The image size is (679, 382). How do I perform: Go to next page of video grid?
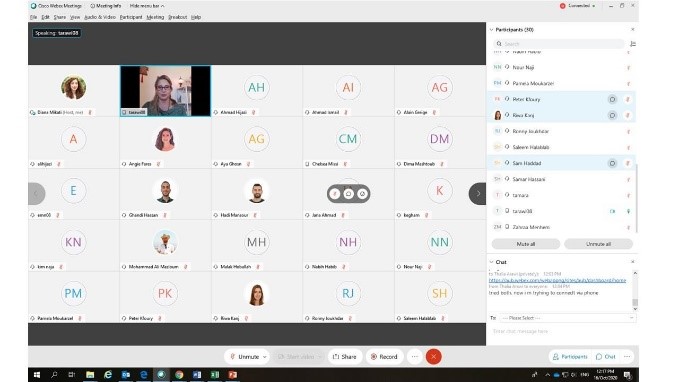pyautogui.click(x=478, y=194)
